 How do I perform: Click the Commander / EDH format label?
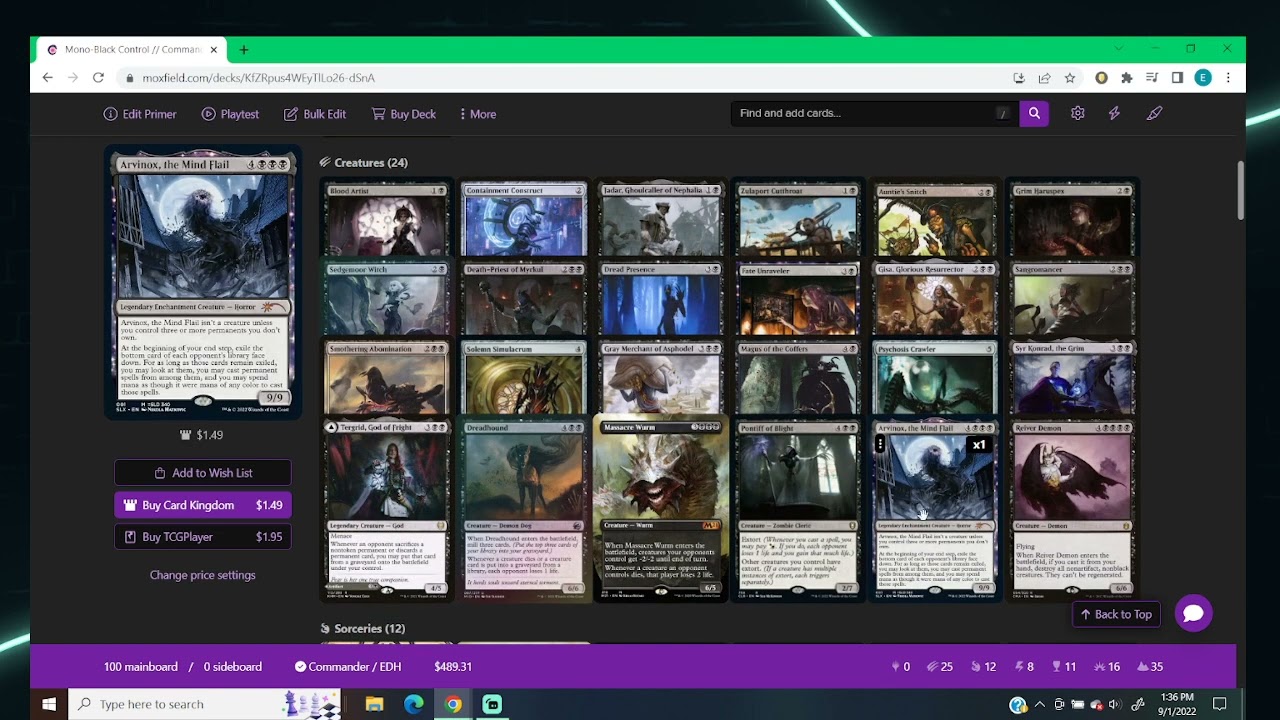tap(348, 666)
